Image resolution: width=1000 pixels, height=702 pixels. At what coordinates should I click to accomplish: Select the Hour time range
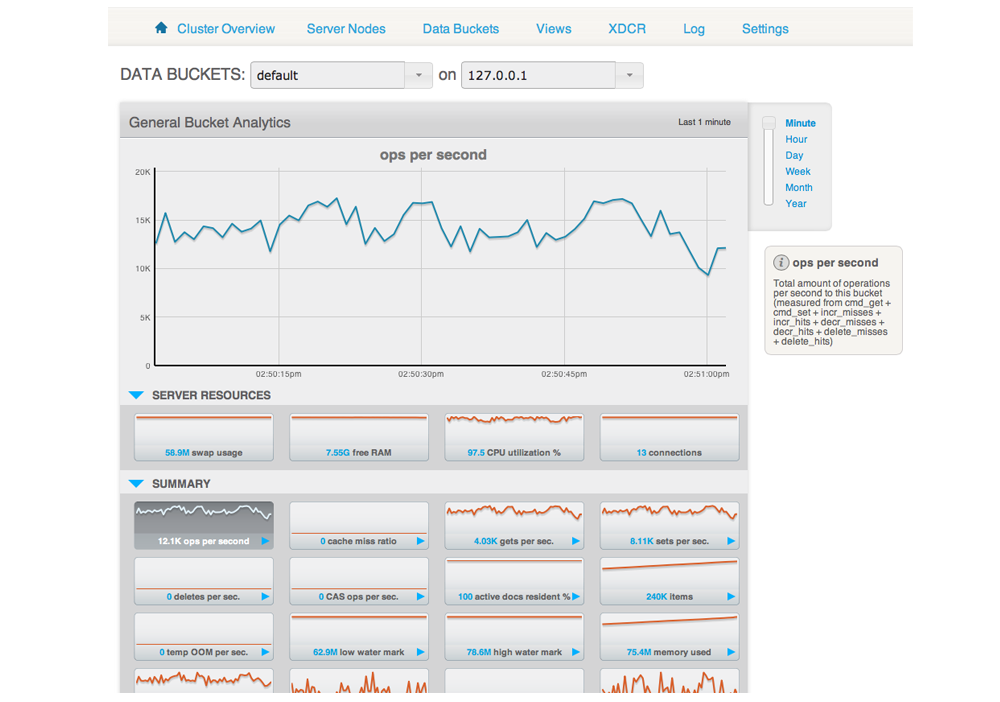pos(796,139)
